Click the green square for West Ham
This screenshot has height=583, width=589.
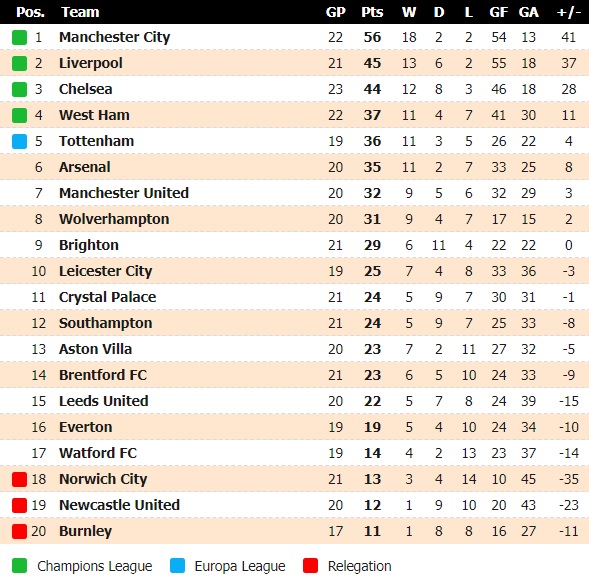click(x=19, y=115)
